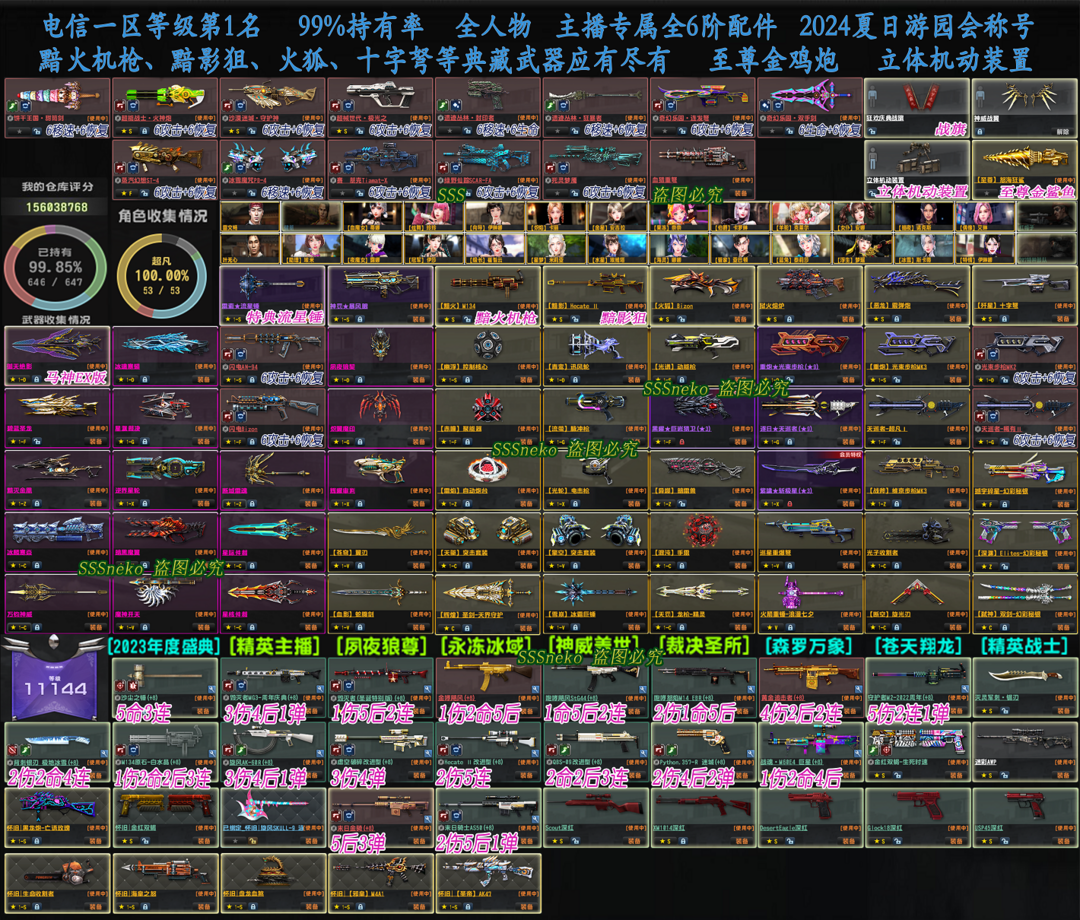The image size is (1080, 920).
Task: Select the 怀旧|生命收割者 chainsaw
Action: point(57,883)
